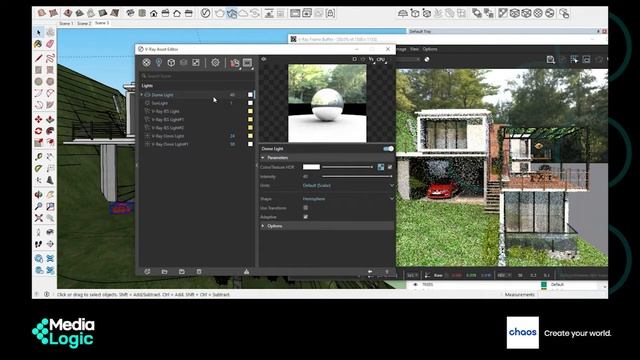Toggle the Adaptive checkbox
Image resolution: width=640 pixels, height=360 pixels.
pyautogui.click(x=306, y=217)
